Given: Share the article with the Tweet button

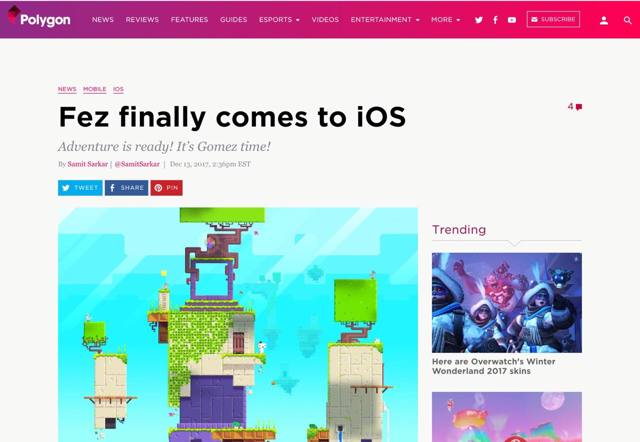Looking at the screenshot, I should coord(80,188).
